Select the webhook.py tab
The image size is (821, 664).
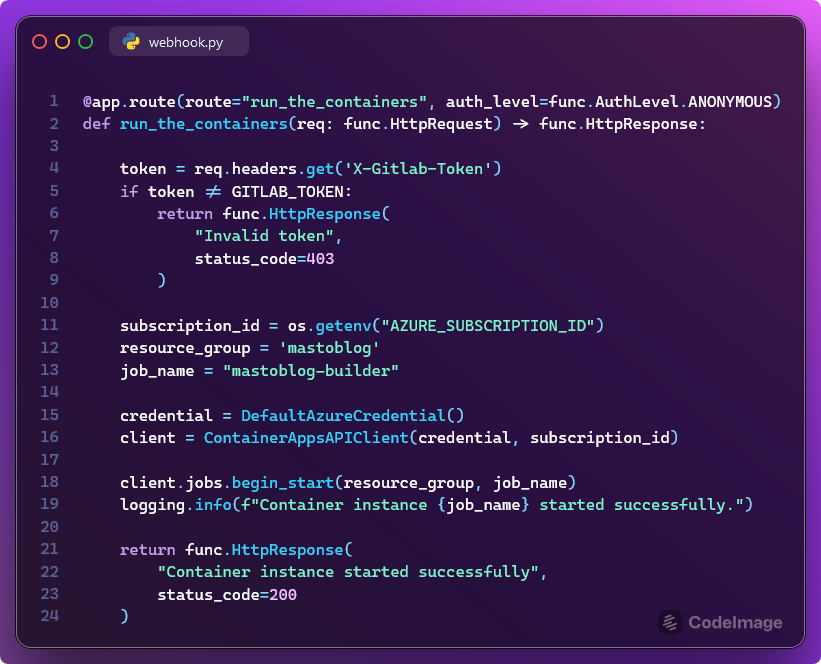coord(179,41)
